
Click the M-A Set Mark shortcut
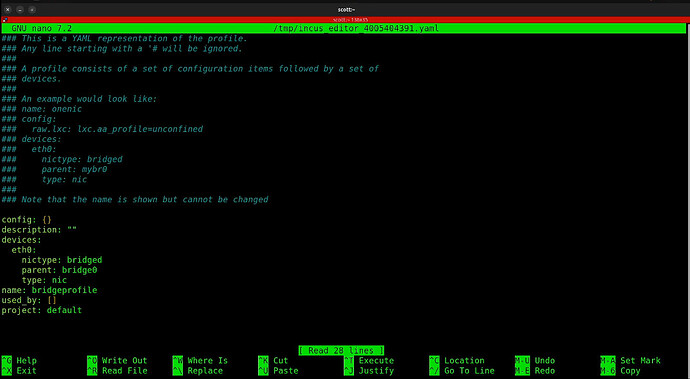point(630,361)
